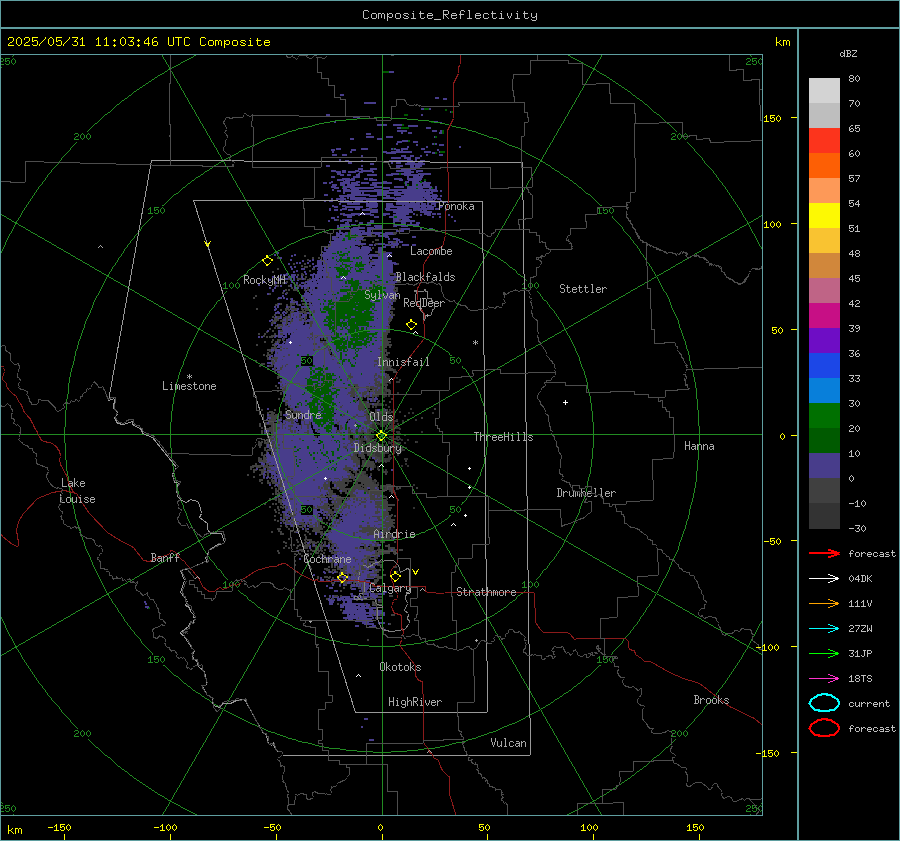Click the Hanna label
Image resolution: width=900 pixels, height=841 pixels.
click(x=699, y=446)
